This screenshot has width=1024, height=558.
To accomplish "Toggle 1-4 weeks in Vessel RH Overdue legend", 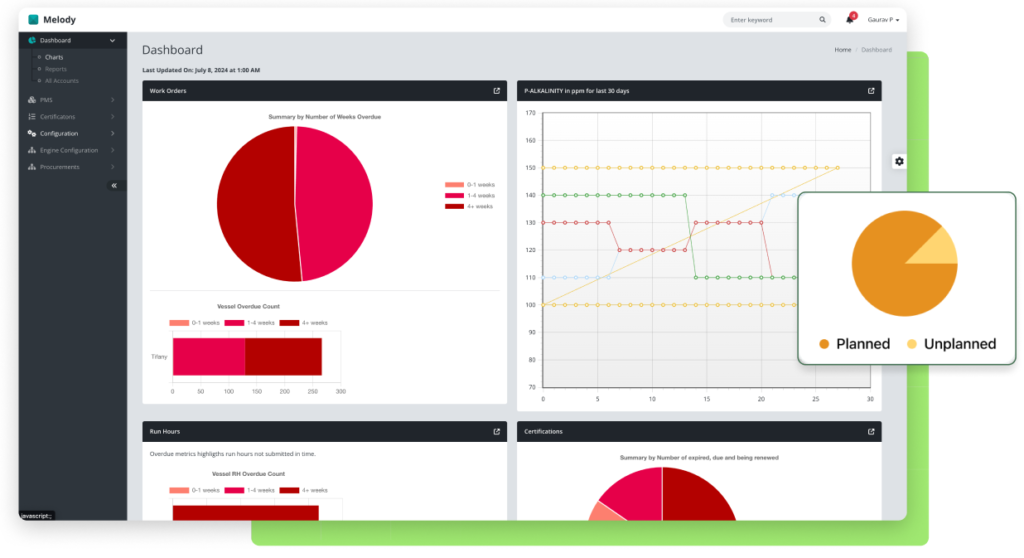I will [x=249, y=490].
